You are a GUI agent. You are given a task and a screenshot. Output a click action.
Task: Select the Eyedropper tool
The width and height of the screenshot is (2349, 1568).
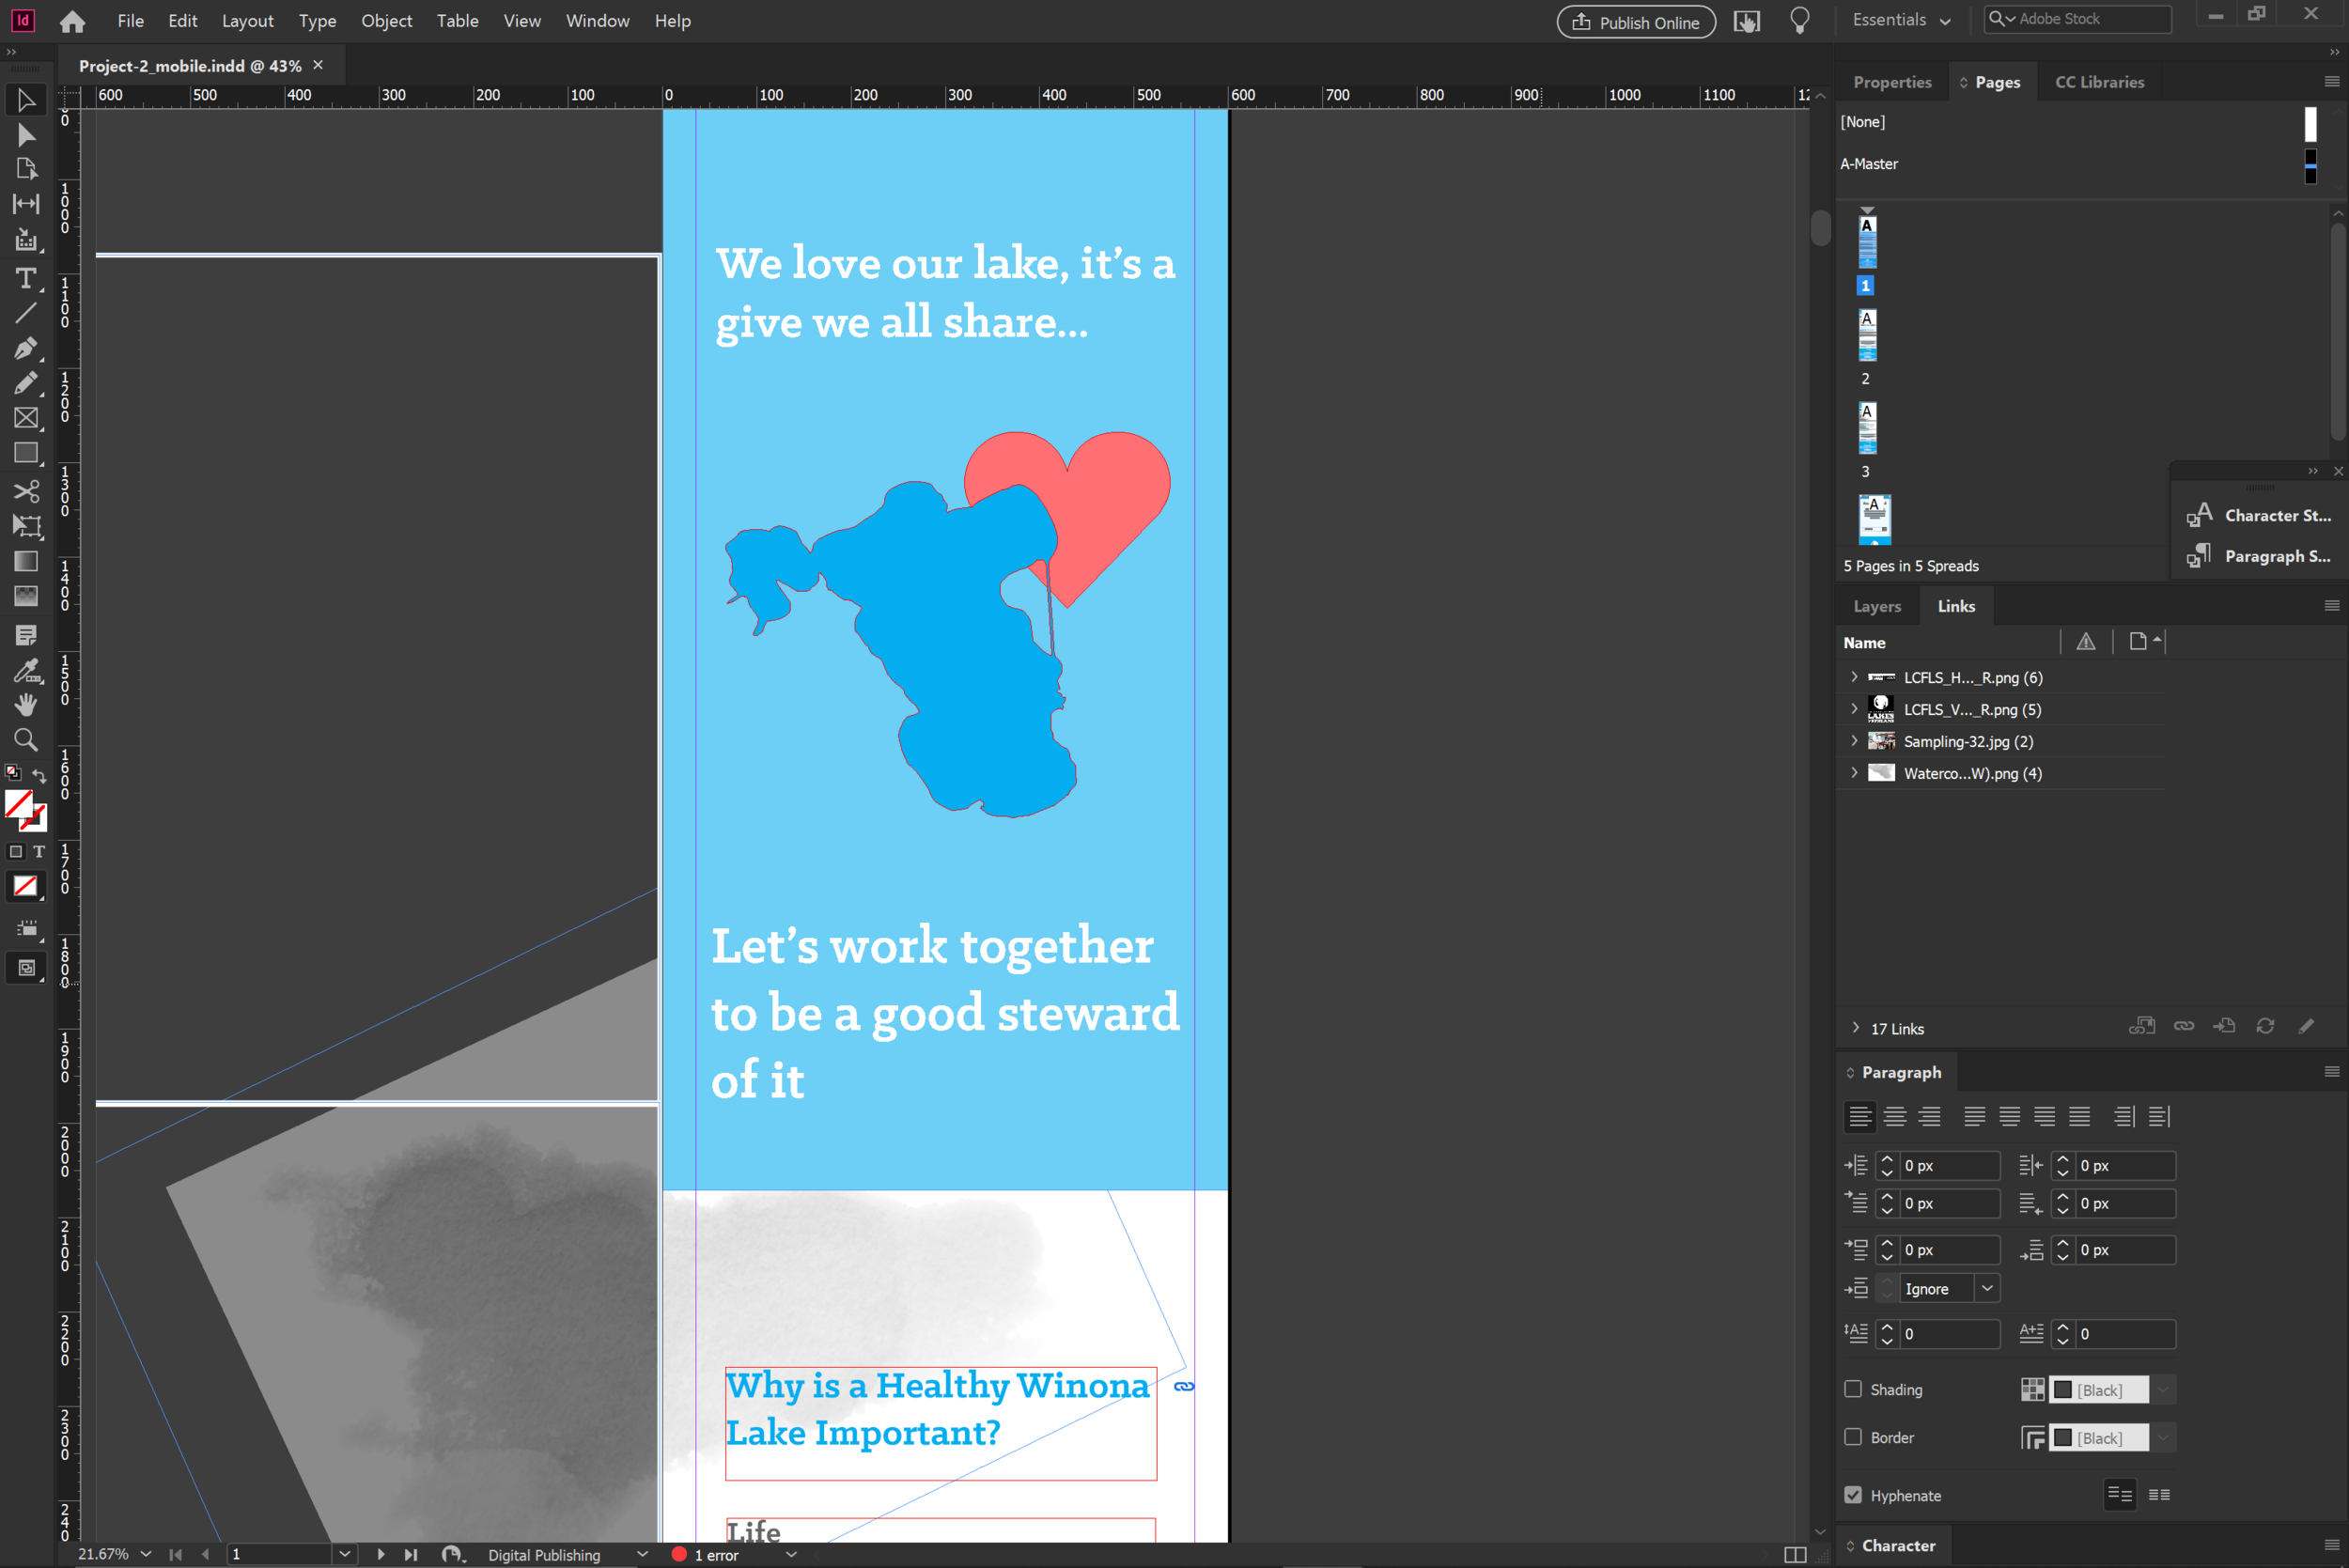tap(26, 670)
